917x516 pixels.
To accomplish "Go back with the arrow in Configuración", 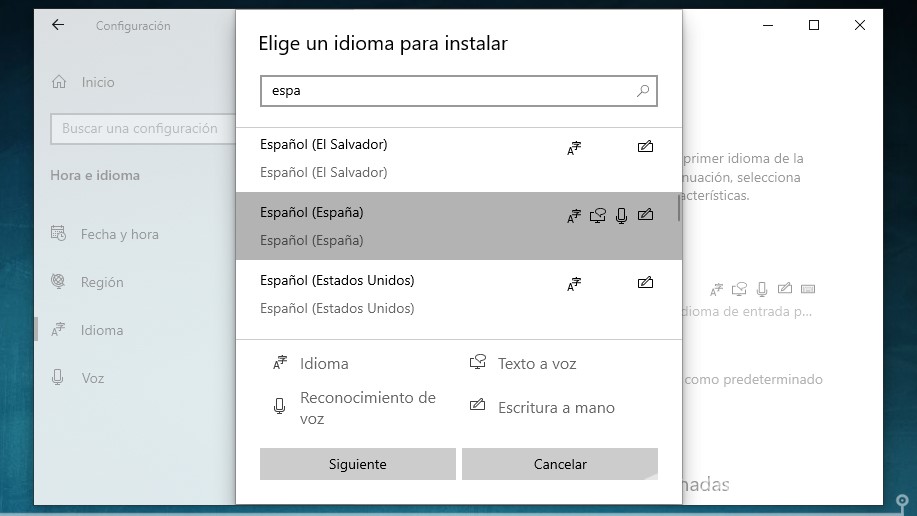I will [x=58, y=25].
